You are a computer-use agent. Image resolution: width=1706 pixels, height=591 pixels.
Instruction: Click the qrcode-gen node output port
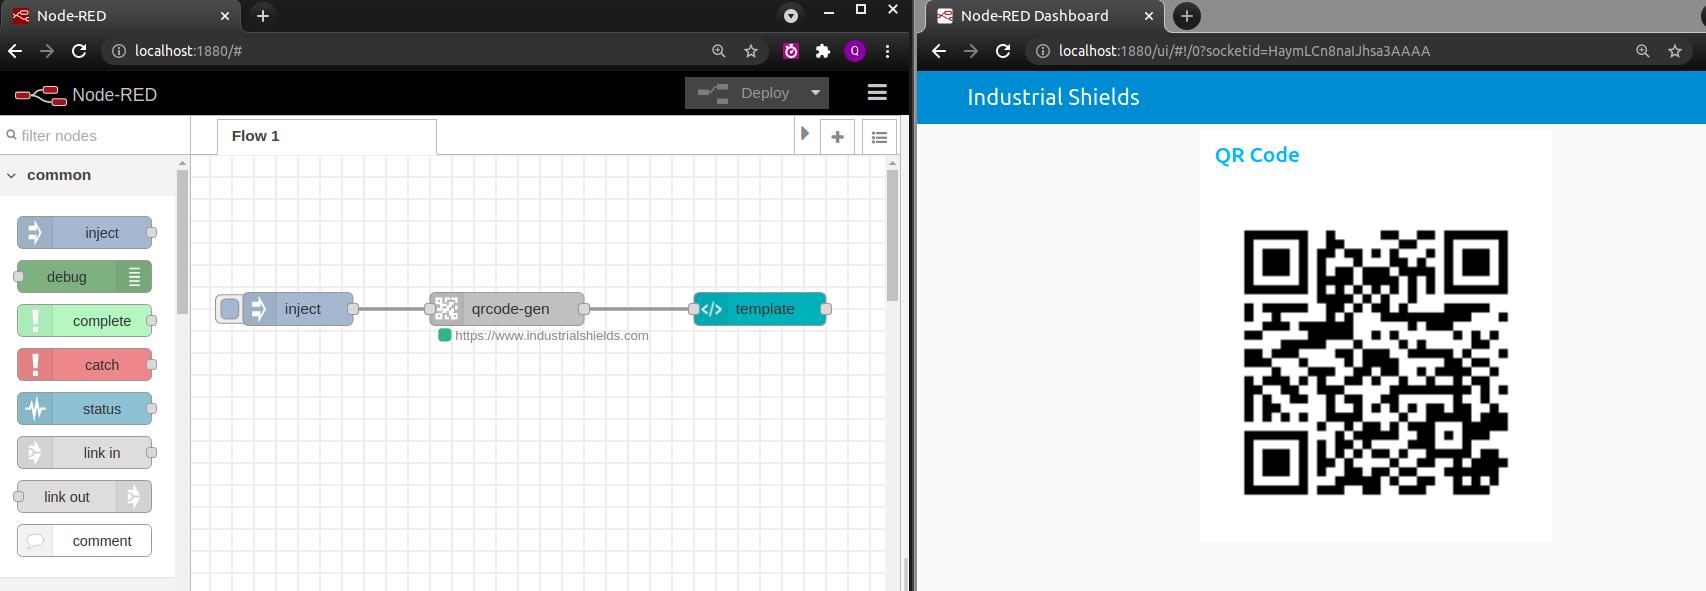(584, 309)
